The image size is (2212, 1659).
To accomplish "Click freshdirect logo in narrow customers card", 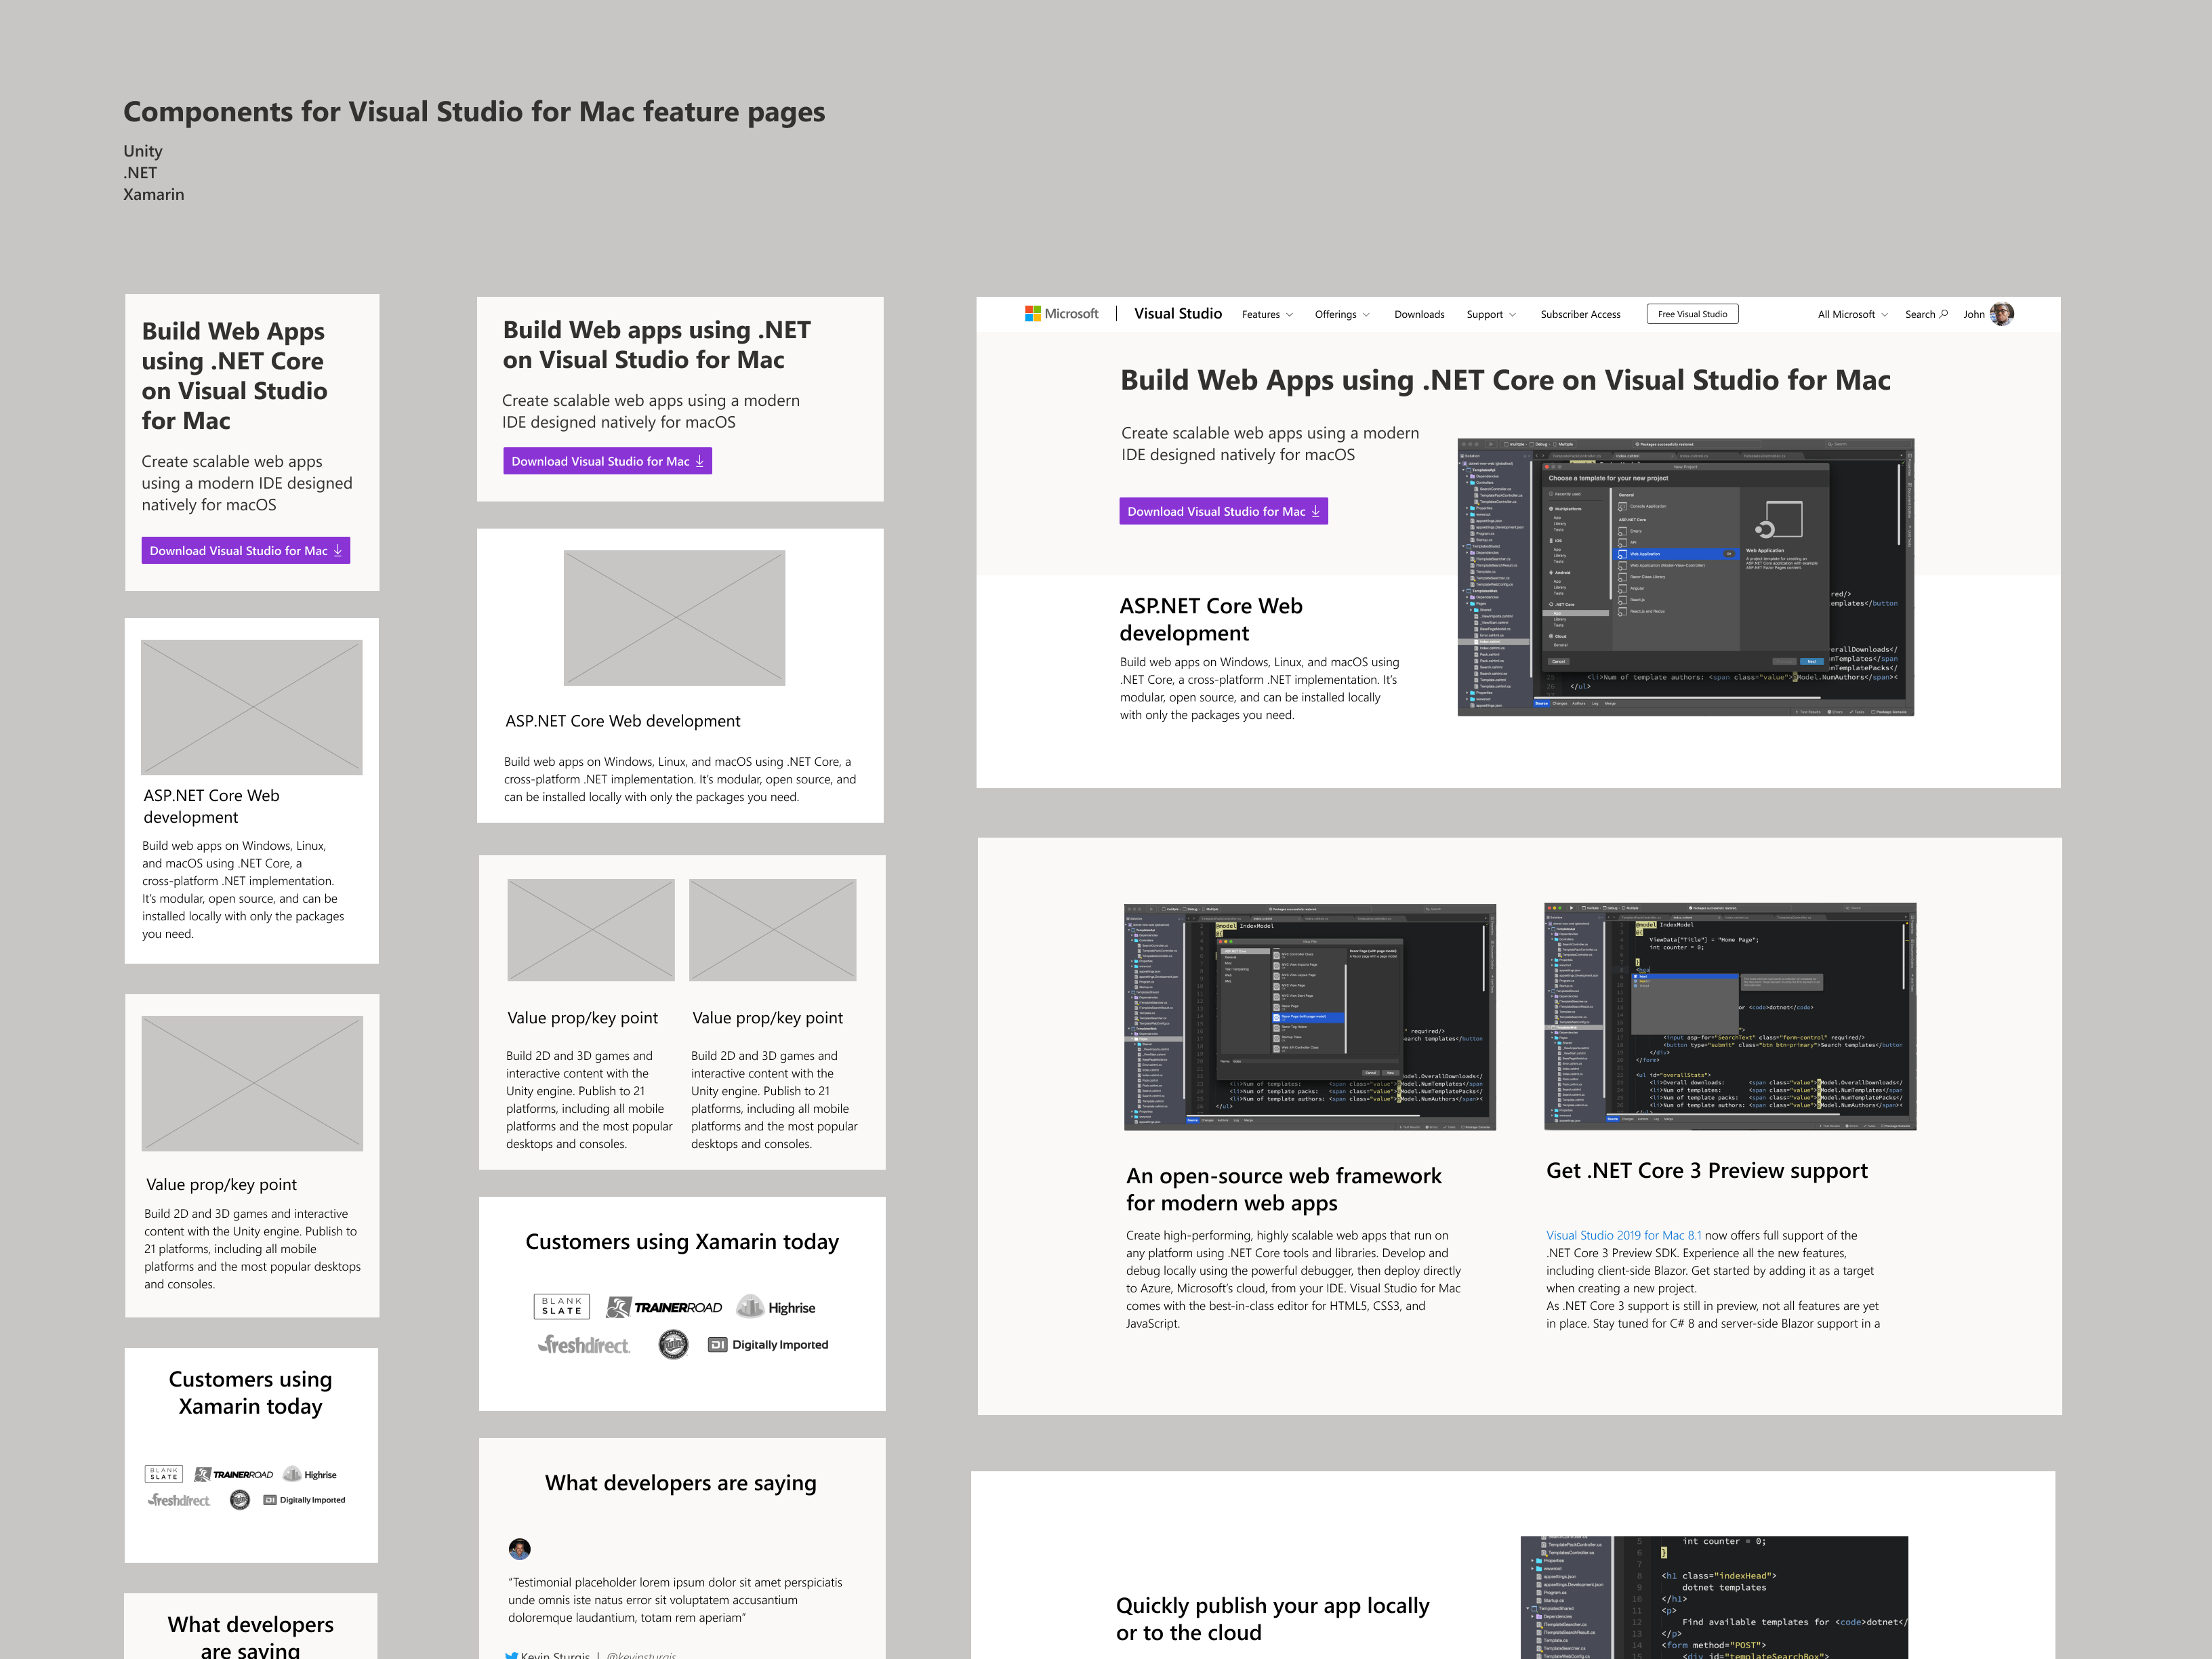I will 179,1500.
